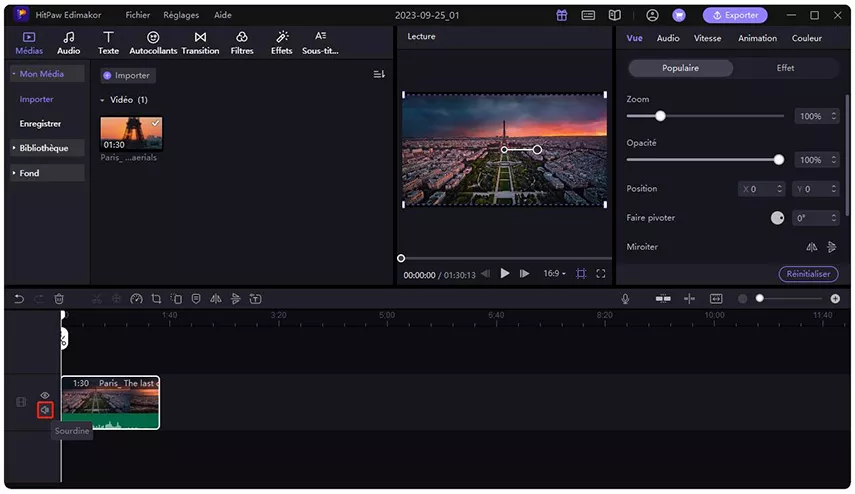This screenshot has height=494, width=855.
Task: Start voice-over with microphone icon
Action: tap(625, 299)
